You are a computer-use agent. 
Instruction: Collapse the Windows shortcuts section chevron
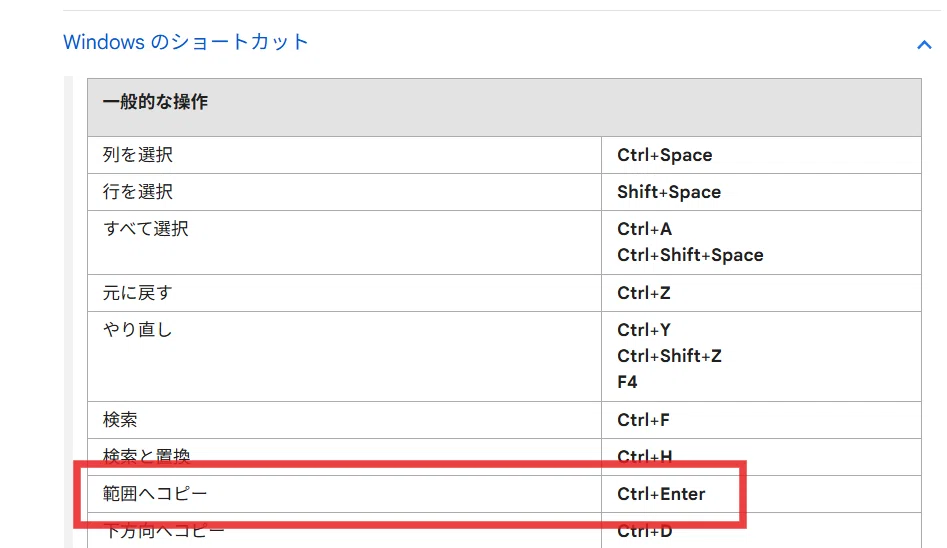923,45
